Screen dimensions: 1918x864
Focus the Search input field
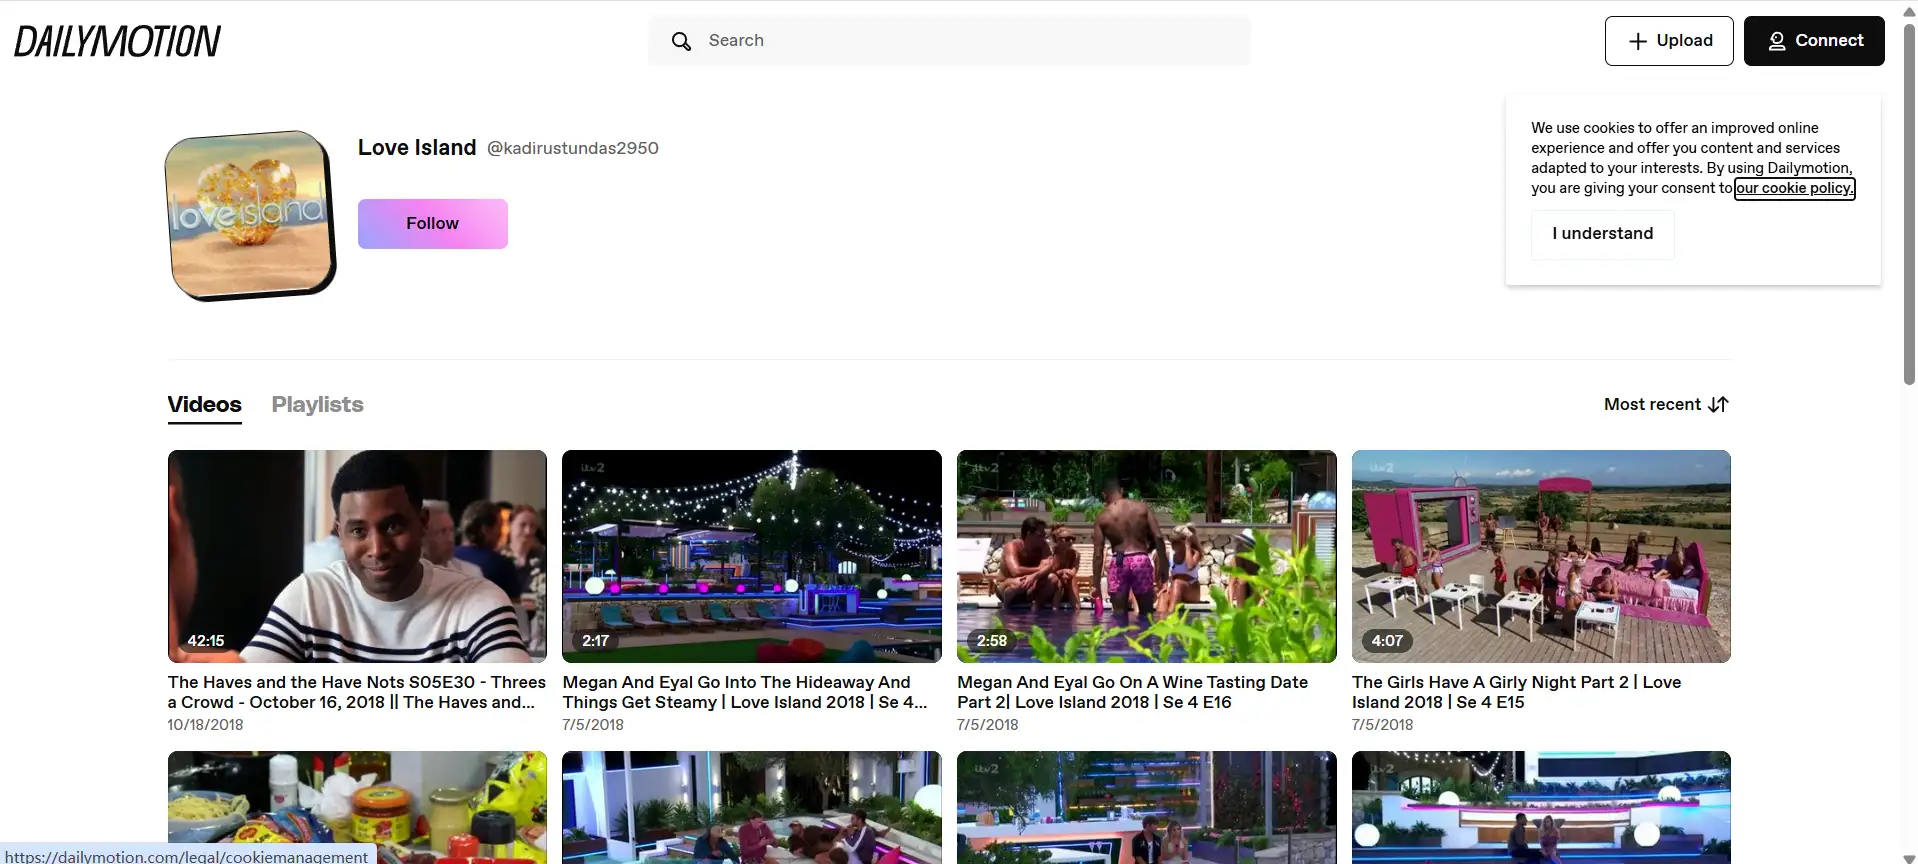click(x=949, y=41)
